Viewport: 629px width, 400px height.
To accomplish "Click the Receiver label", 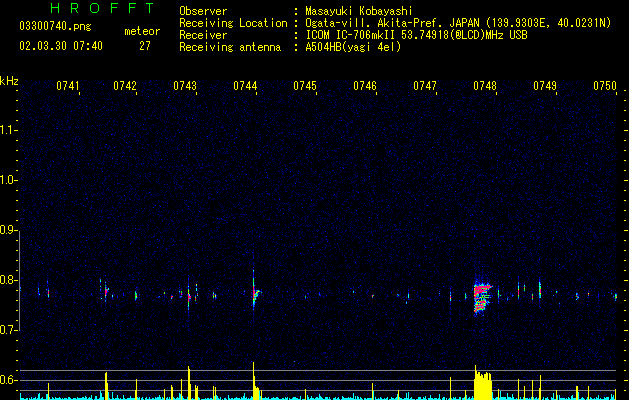I will tap(203, 35).
